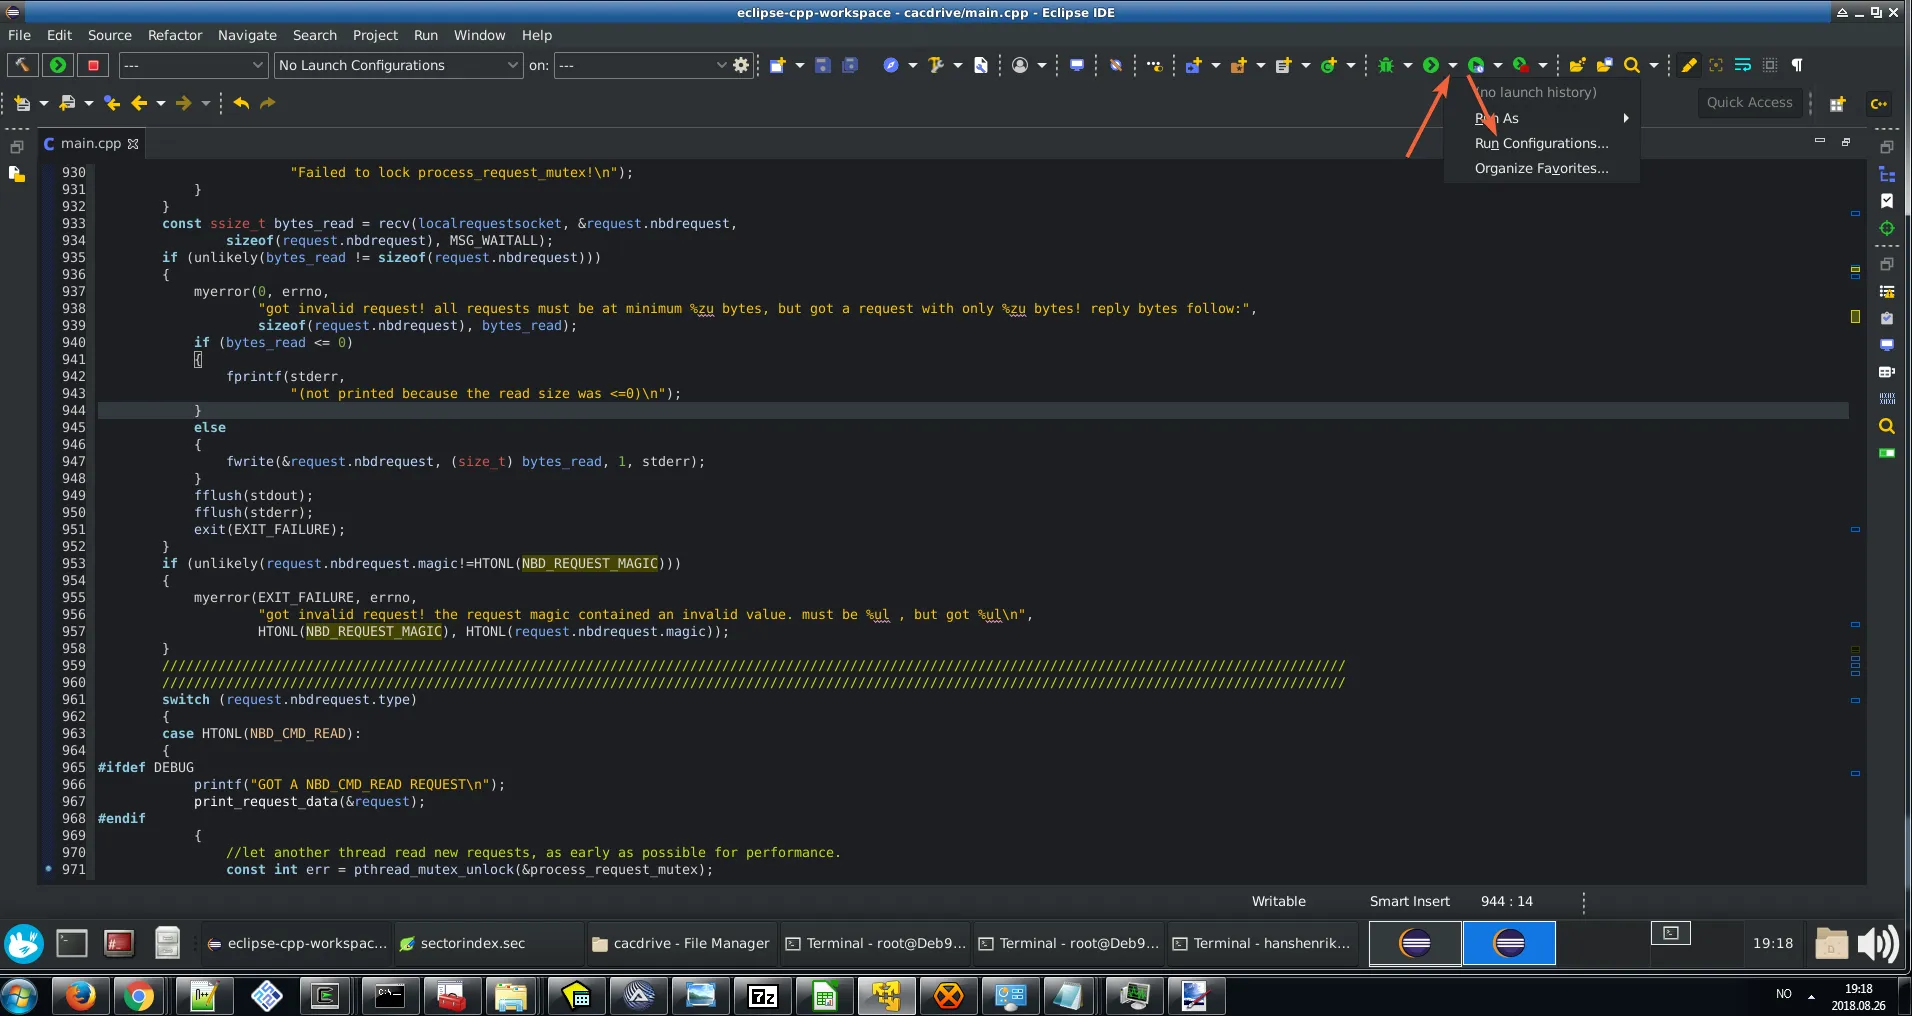Open the No Launch Configurations dropdown
Screen dimensions: 1912x1016
[399, 65]
